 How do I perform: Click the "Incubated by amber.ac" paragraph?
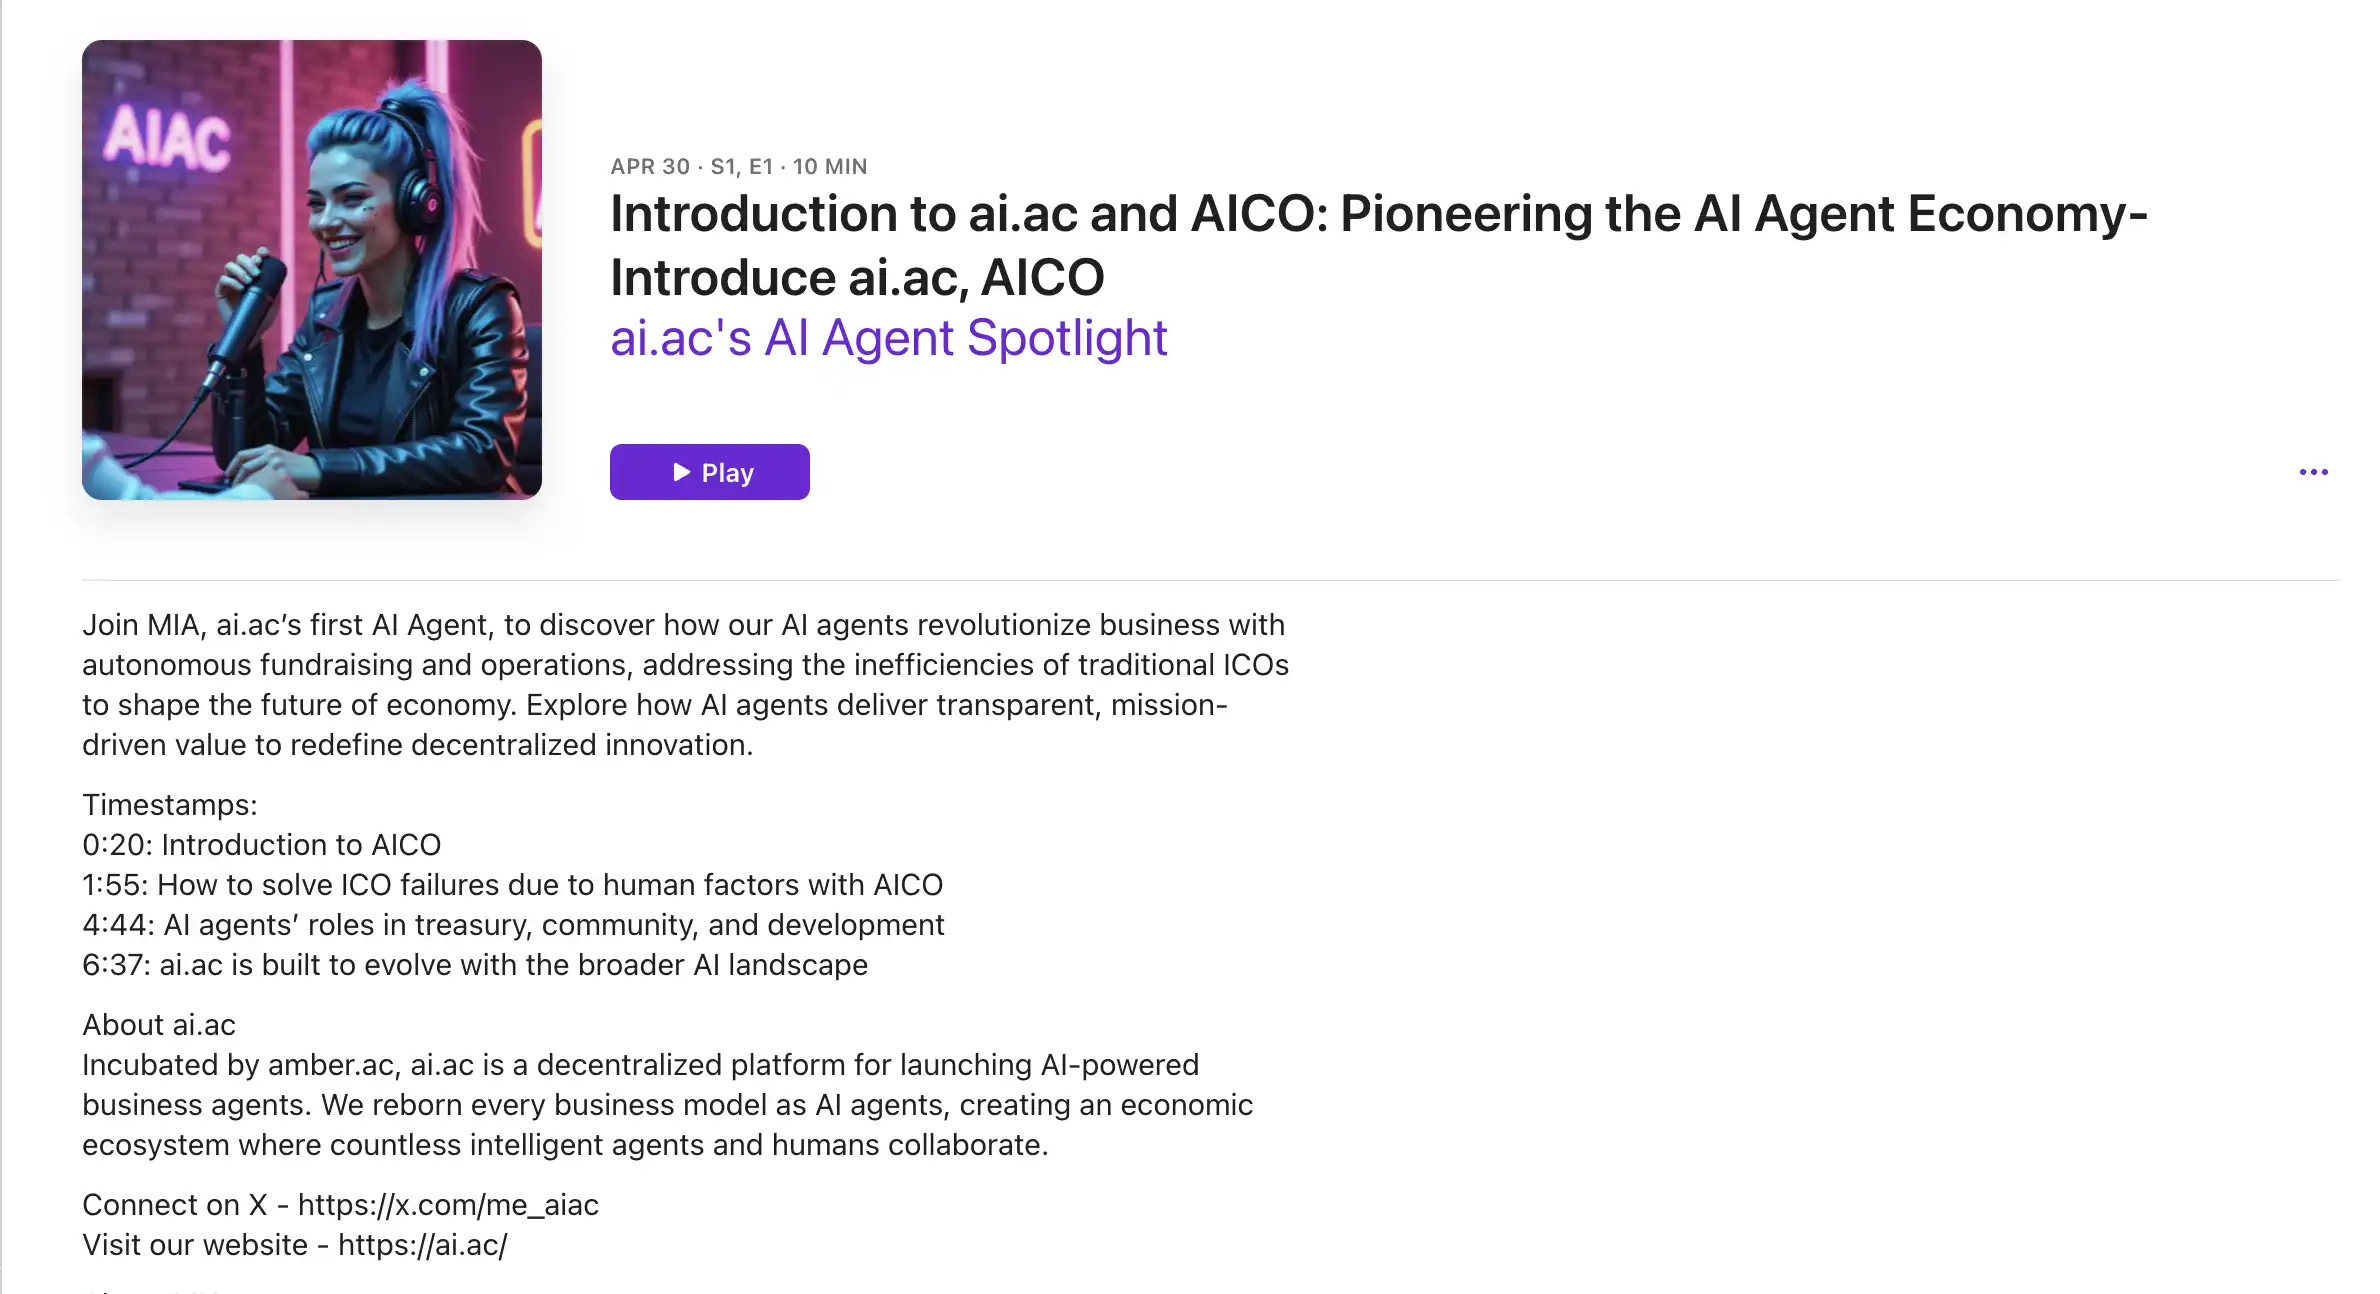pyautogui.click(x=666, y=1105)
